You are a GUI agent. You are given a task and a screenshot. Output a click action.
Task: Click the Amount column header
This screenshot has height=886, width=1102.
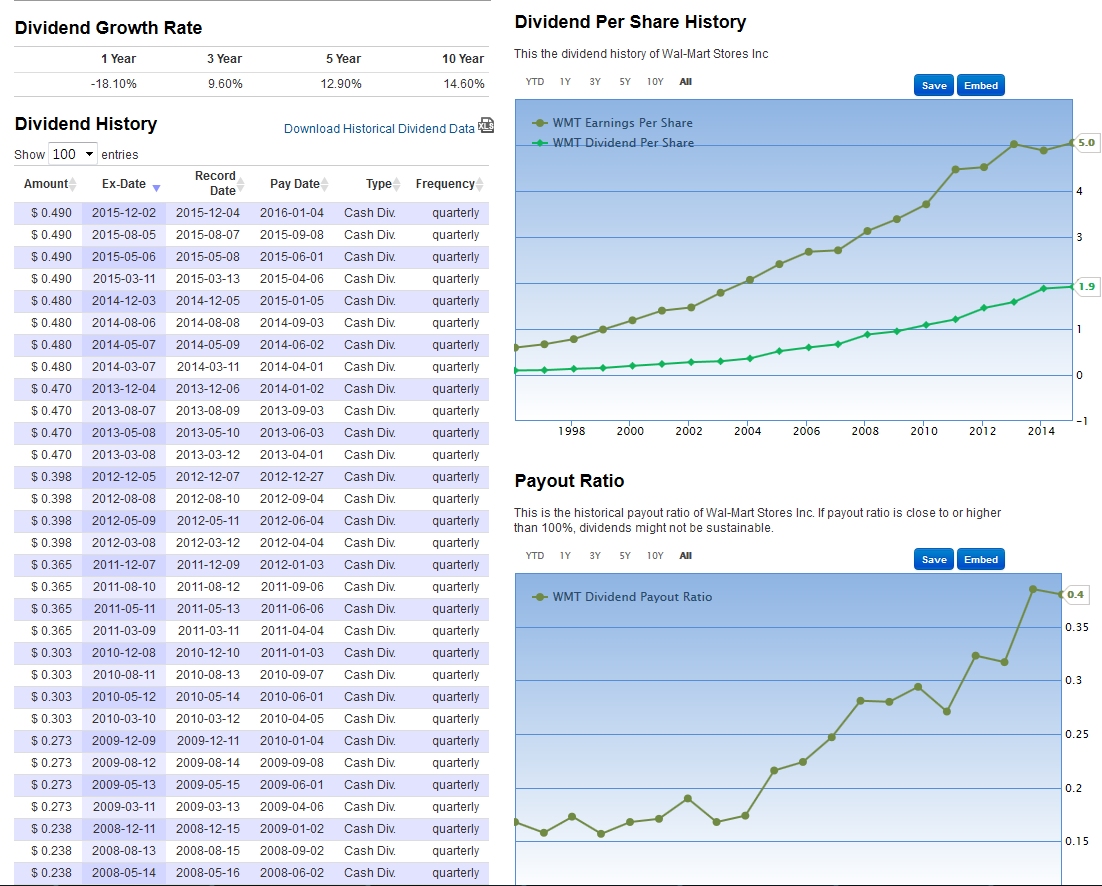click(x=46, y=184)
